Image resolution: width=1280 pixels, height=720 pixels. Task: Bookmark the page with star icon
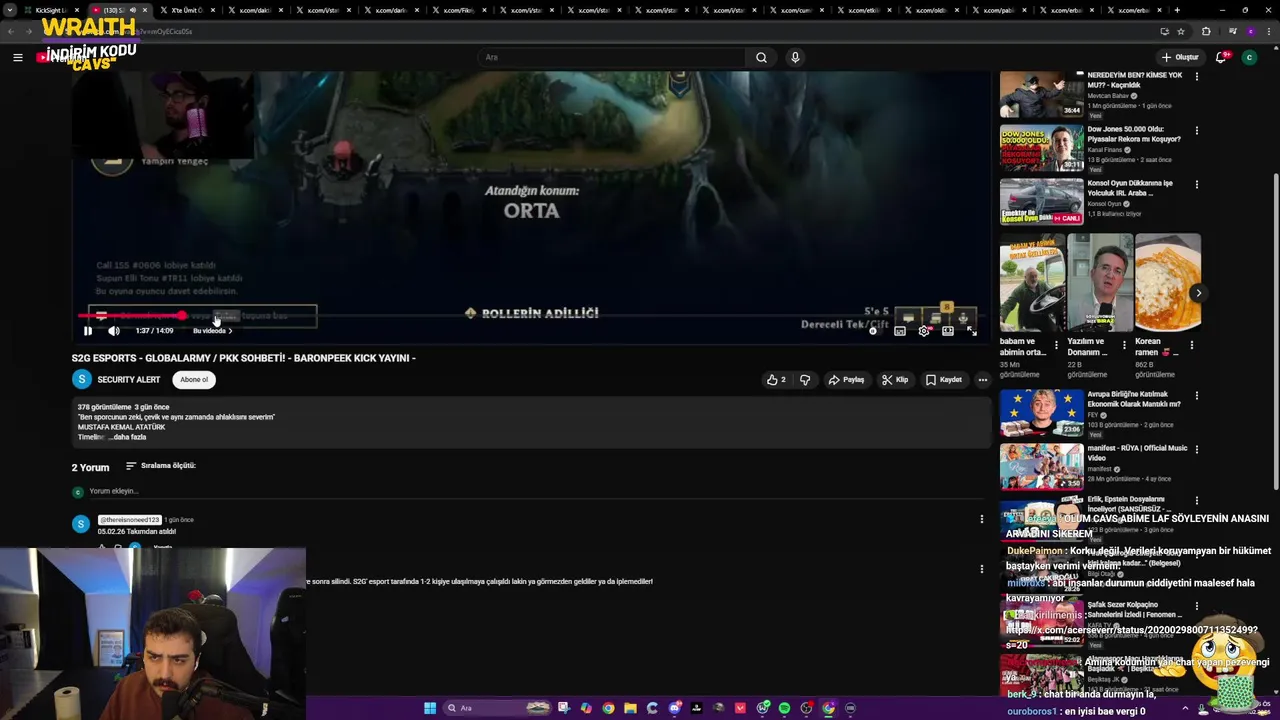pos(1180,31)
